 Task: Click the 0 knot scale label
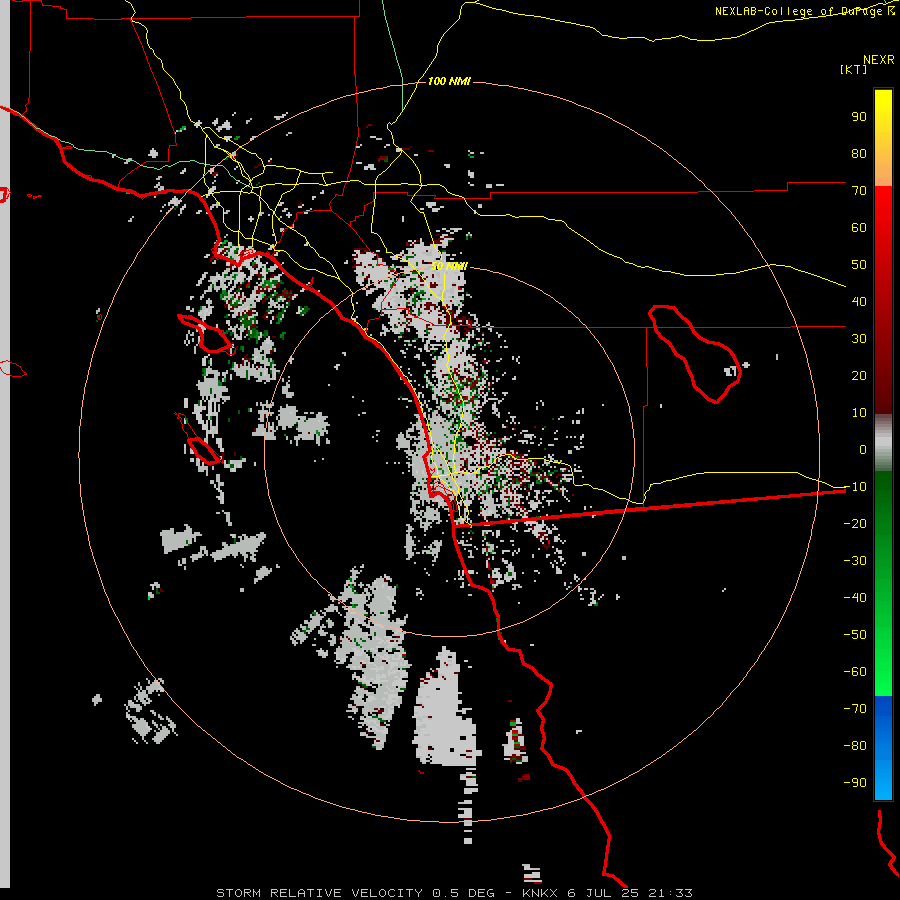pyautogui.click(x=863, y=449)
